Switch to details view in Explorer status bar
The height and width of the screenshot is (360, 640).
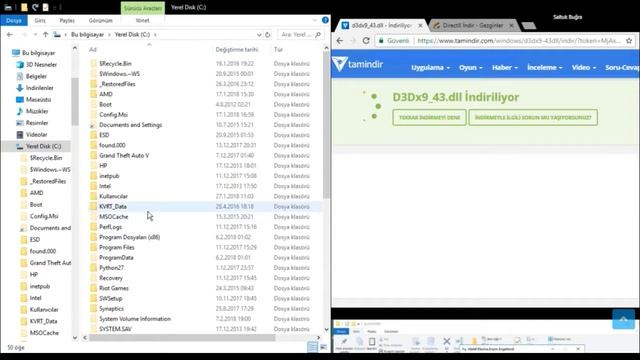click(x=312, y=347)
